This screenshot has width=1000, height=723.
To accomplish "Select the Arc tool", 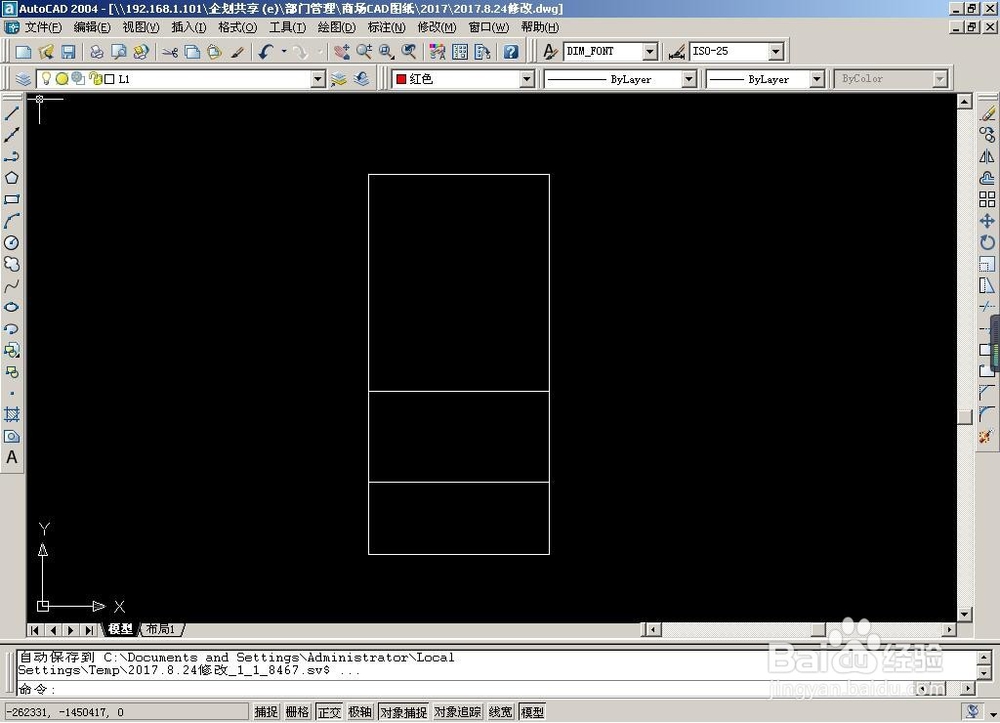I will [x=11, y=221].
